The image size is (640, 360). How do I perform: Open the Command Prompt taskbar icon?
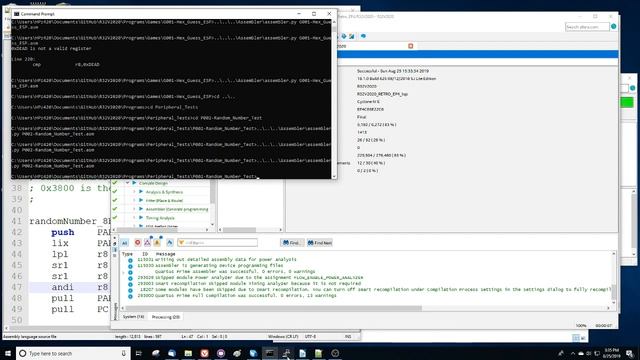click(270, 353)
